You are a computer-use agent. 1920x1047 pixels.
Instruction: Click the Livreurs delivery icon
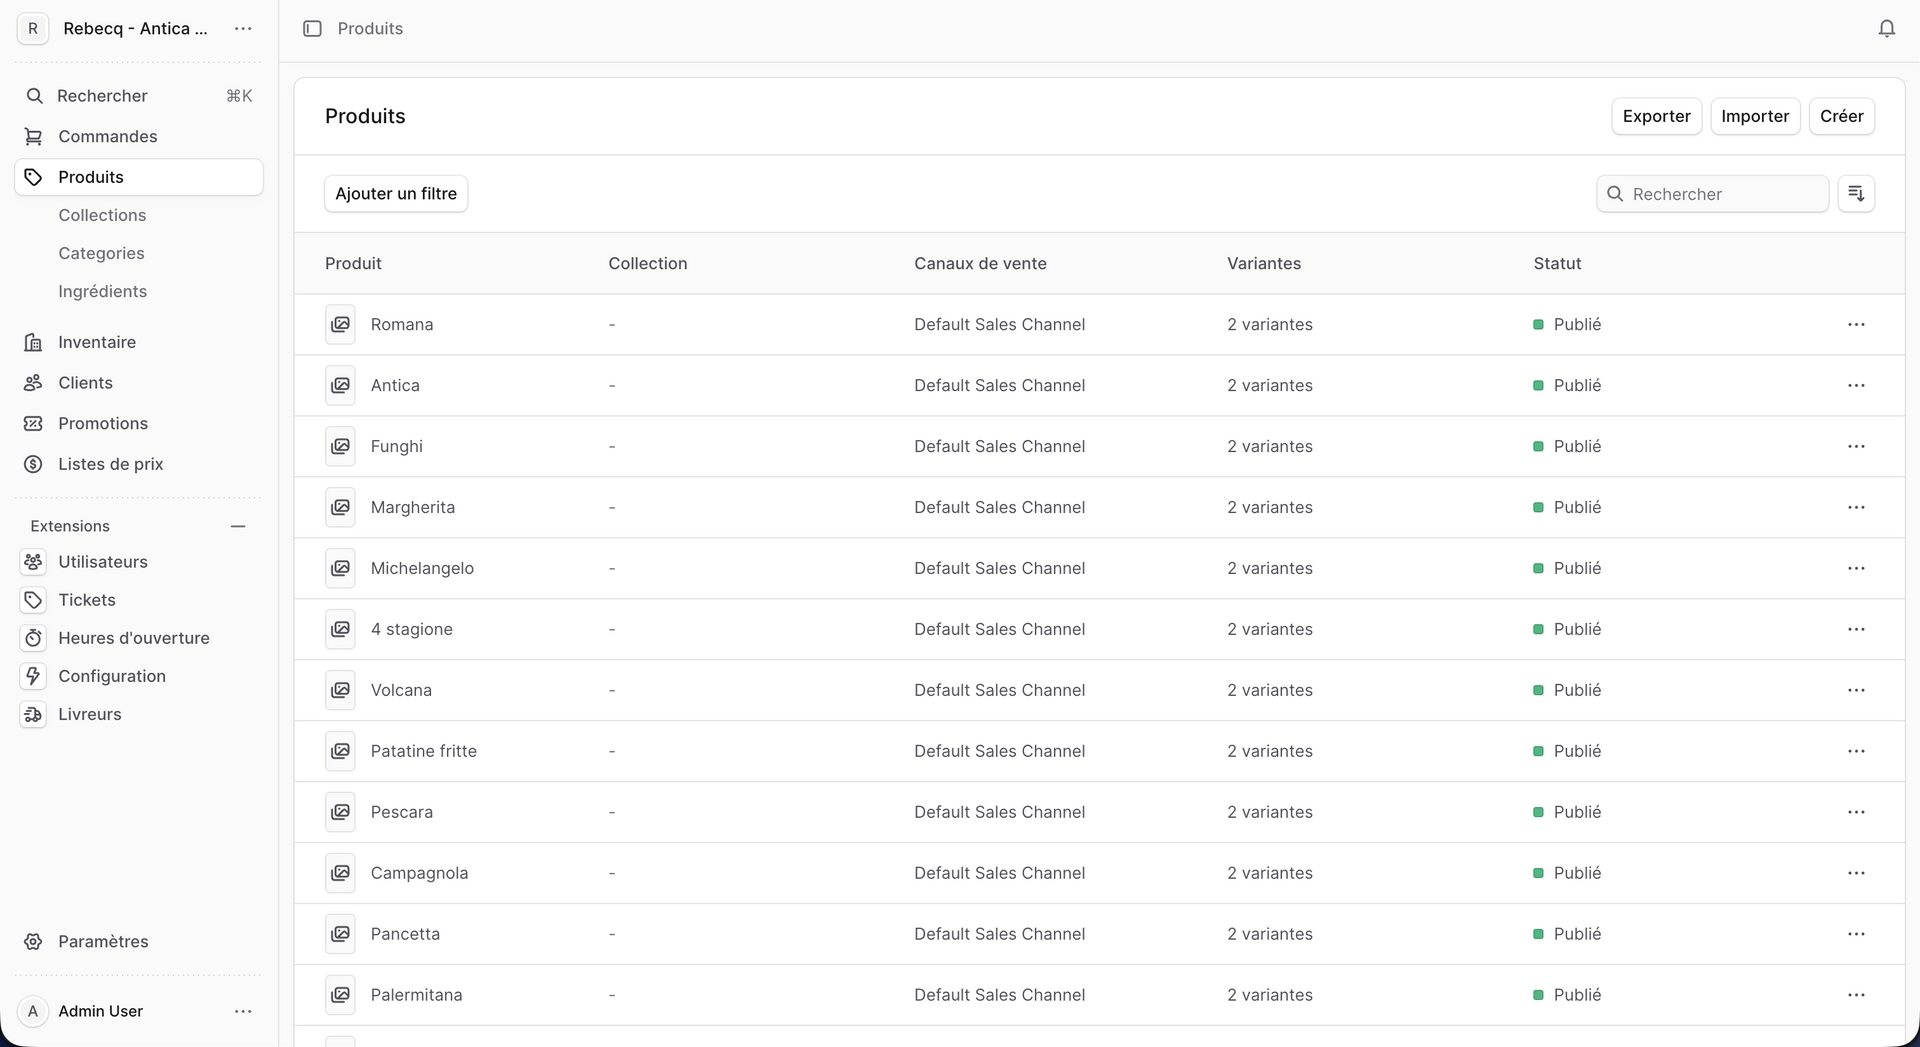pyautogui.click(x=33, y=714)
